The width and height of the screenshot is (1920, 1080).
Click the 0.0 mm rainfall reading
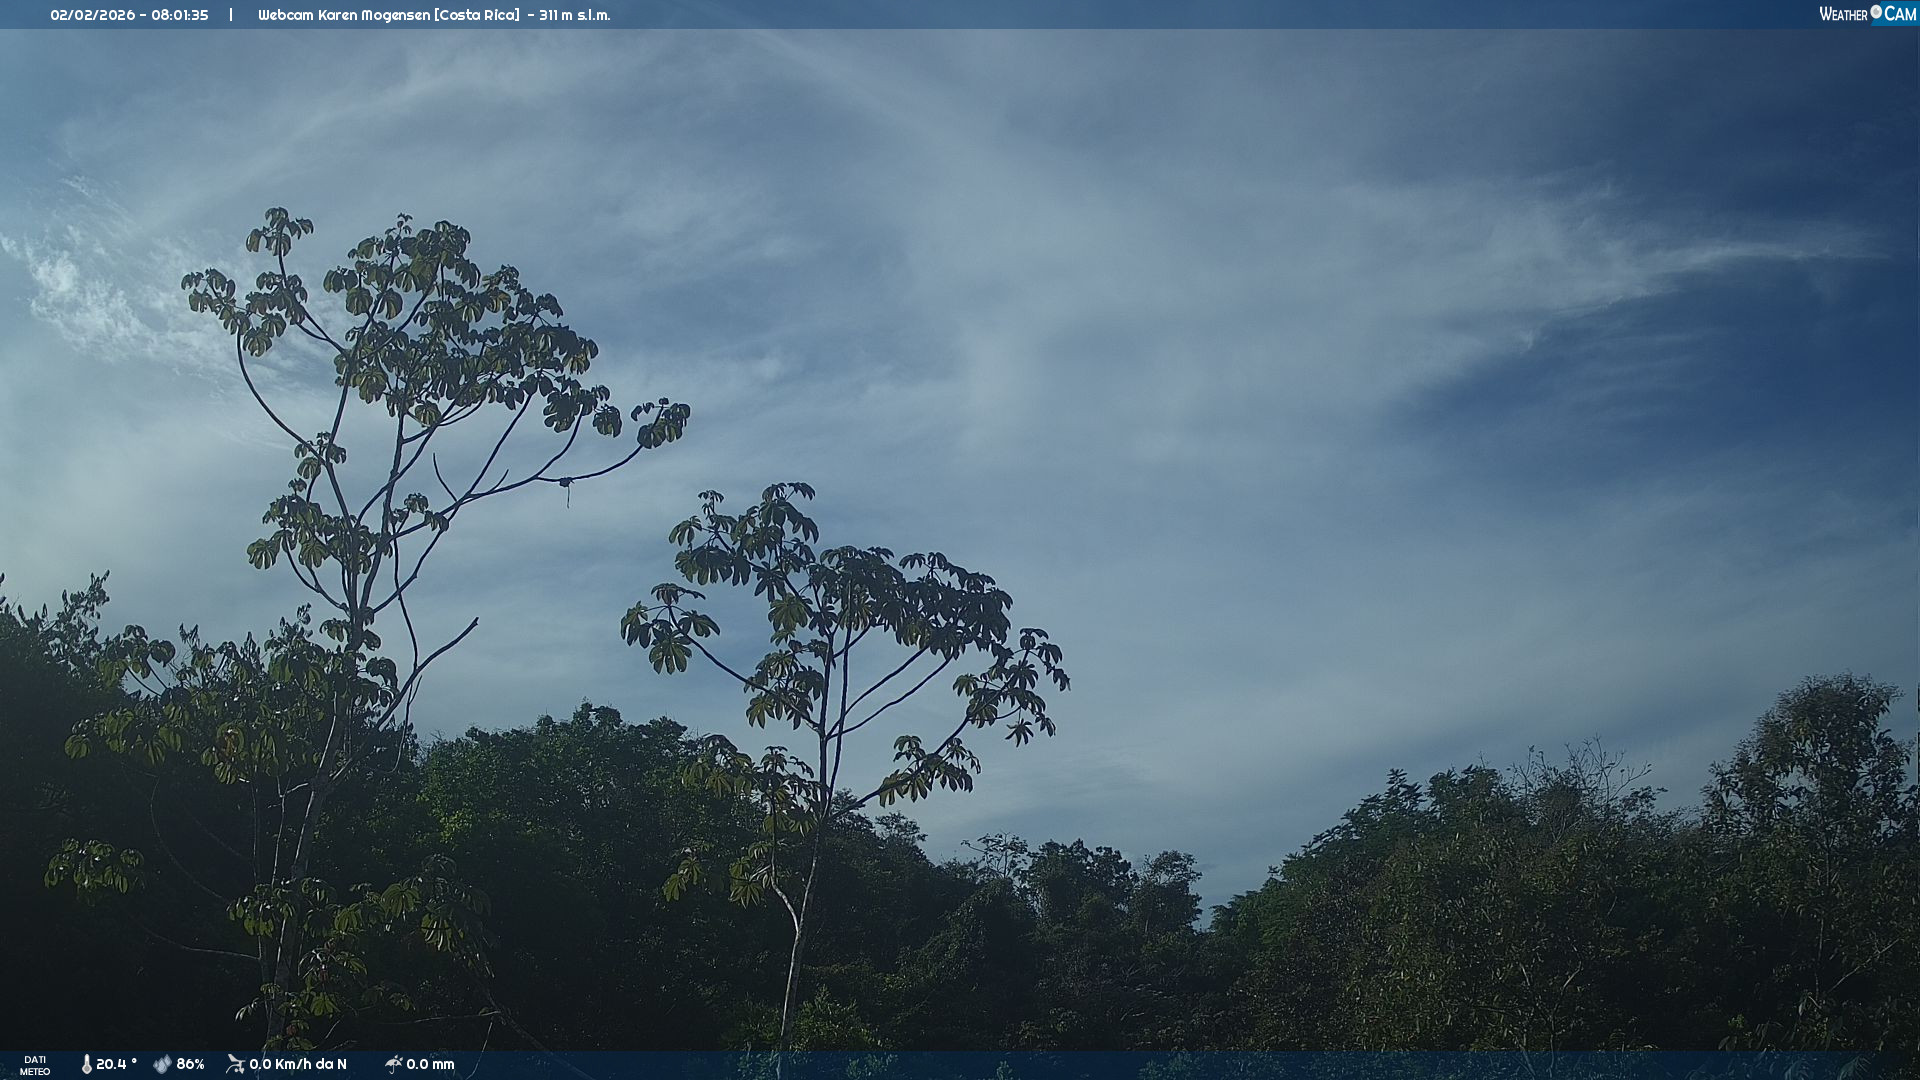(430, 1064)
